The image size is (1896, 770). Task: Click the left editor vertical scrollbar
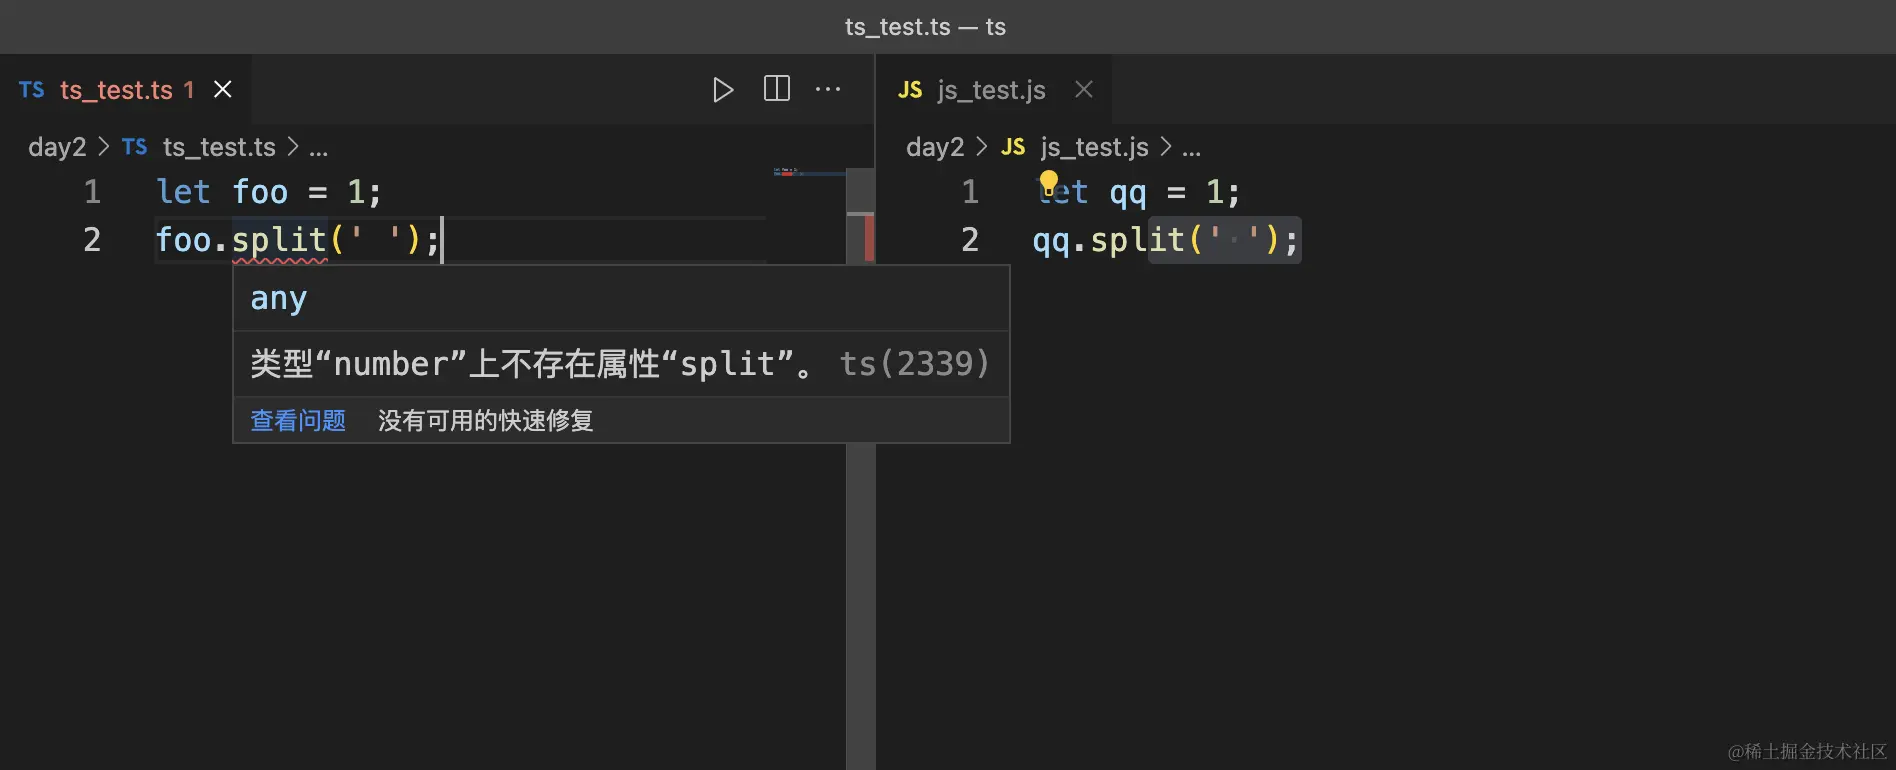pyautogui.click(x=860, y=468)
